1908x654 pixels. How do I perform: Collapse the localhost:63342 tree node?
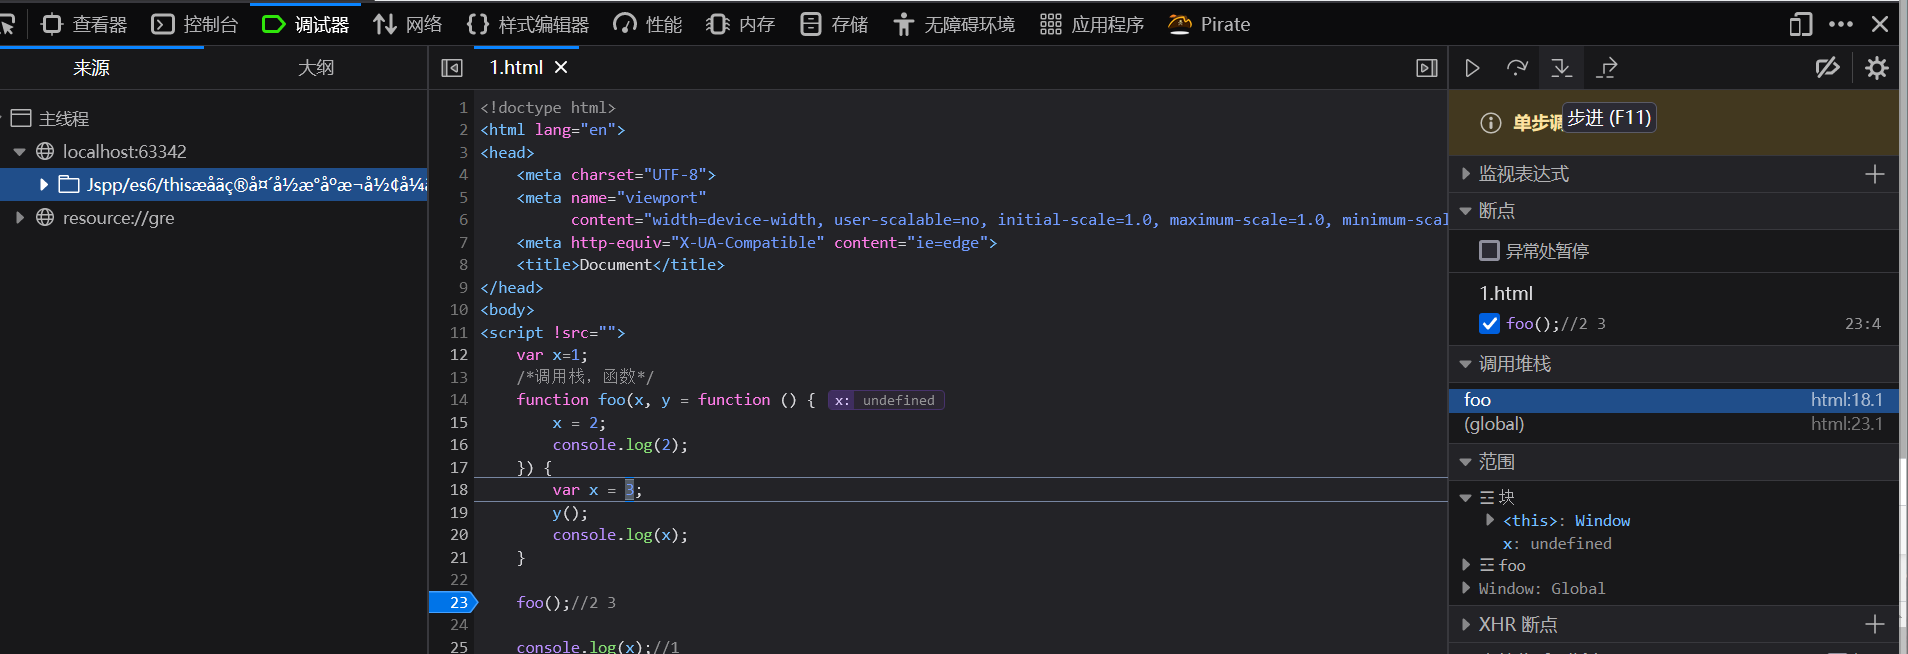click(19, 152)
